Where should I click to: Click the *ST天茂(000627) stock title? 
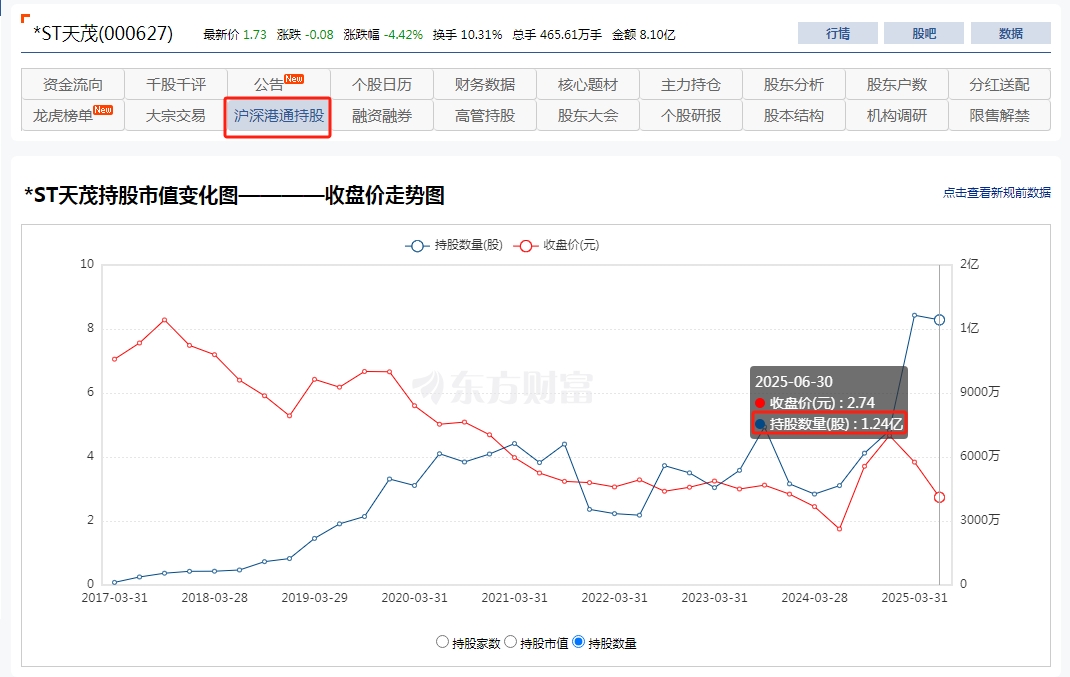click(x=103, y=33)
